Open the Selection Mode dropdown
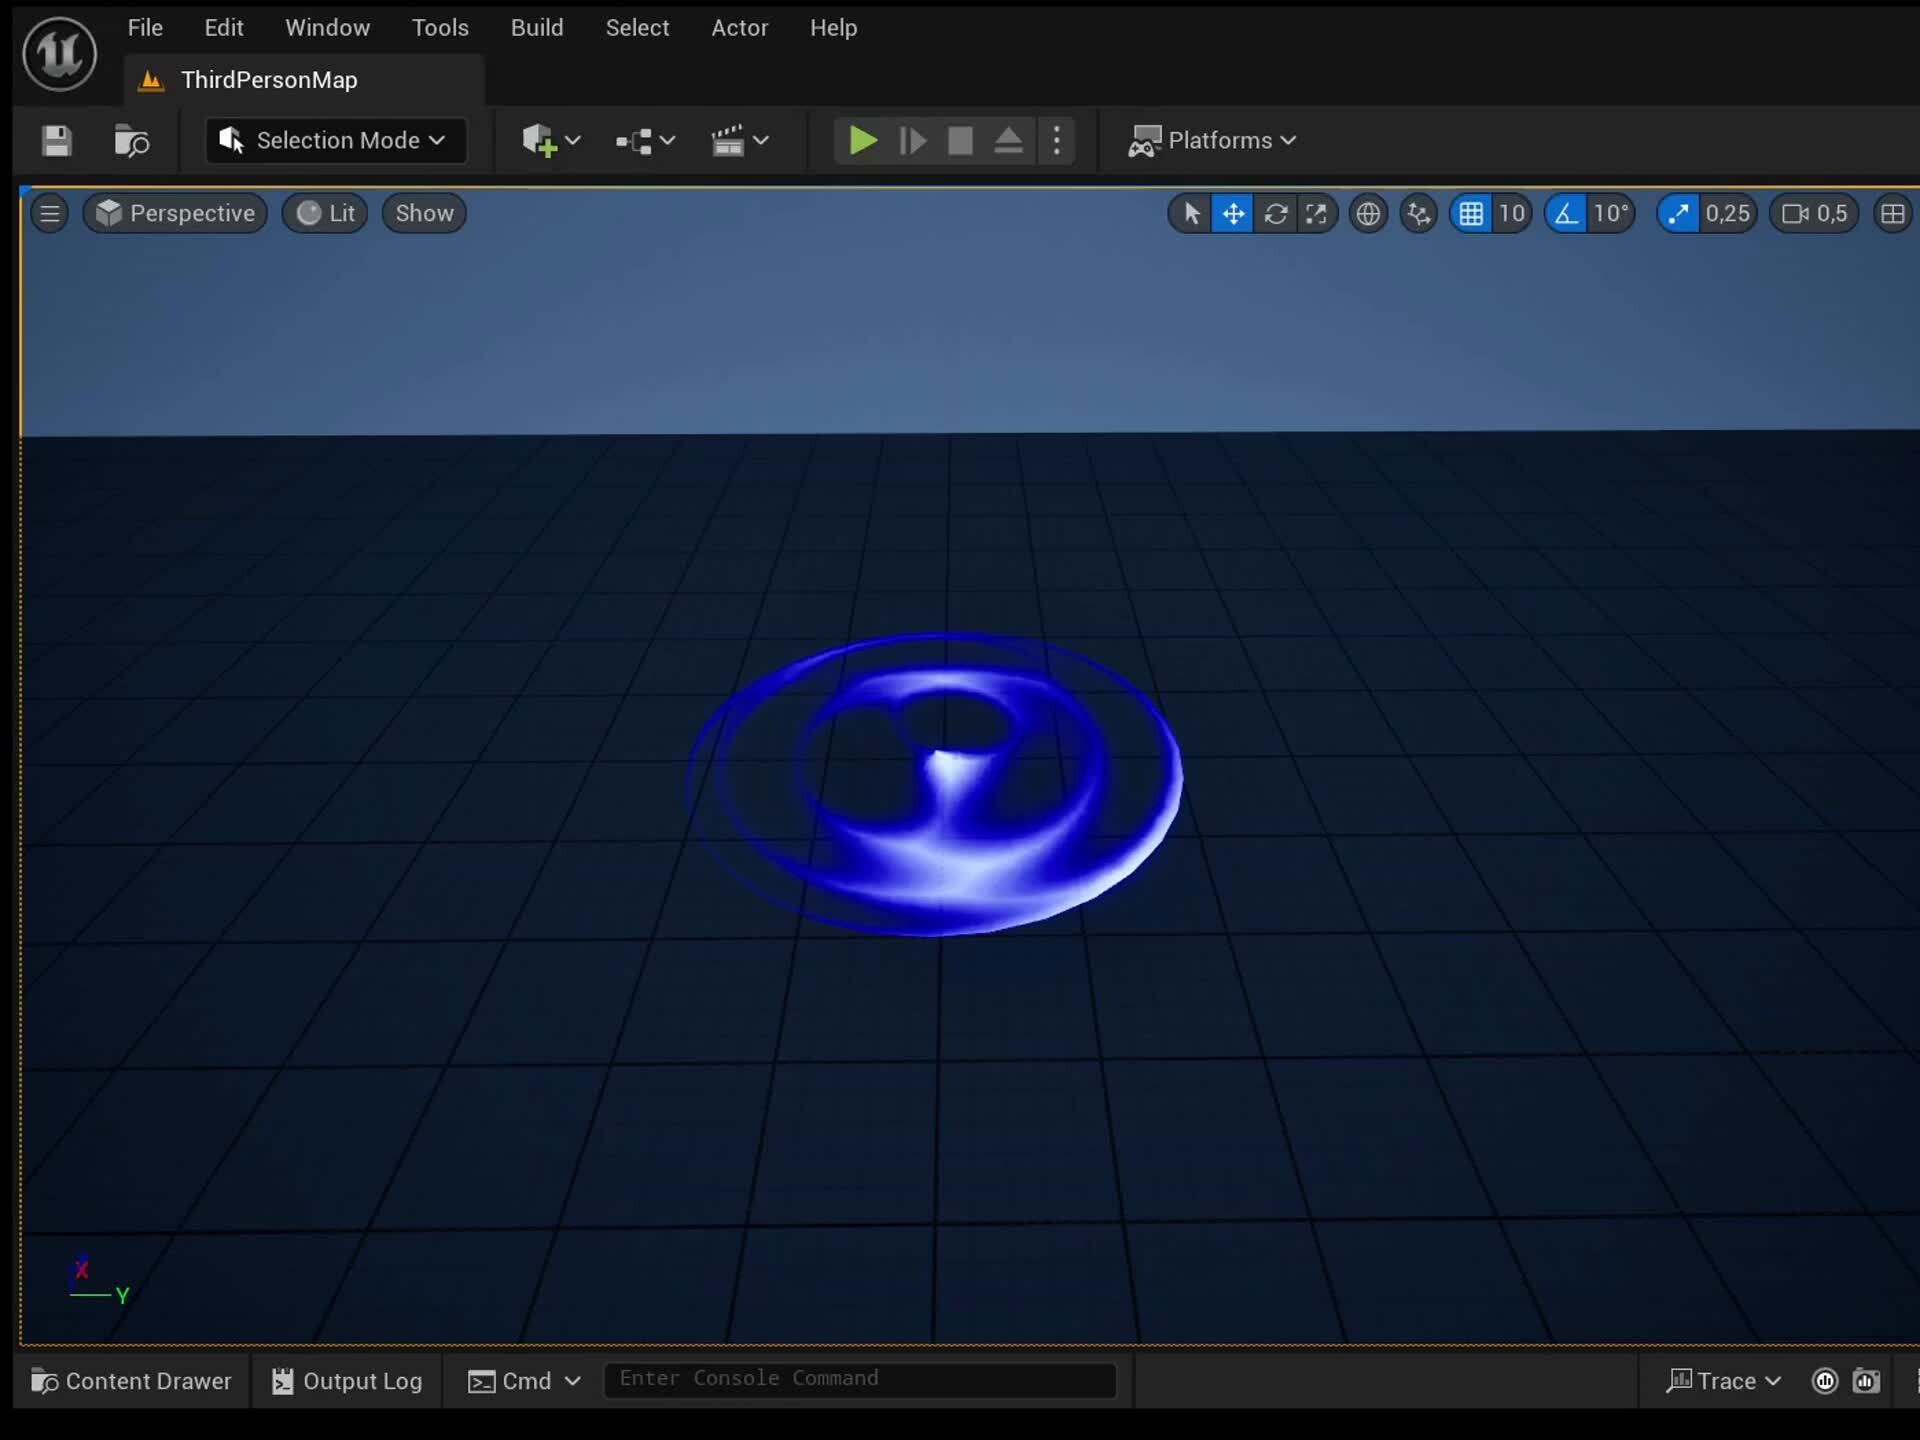Viewport: 1920px width, 1440px height. [x=335, y=141]
